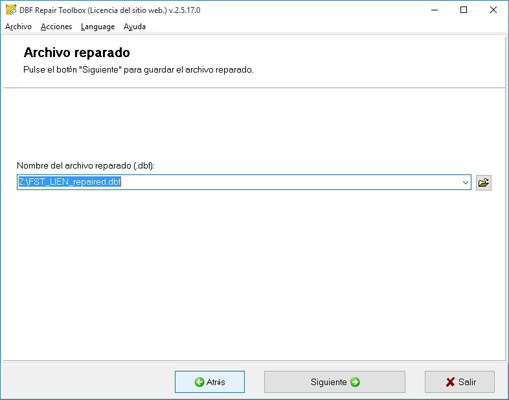The height and width of the screenshot is (400, 509).
Task: Open the Language menu
Action: [x=98, y=27]
